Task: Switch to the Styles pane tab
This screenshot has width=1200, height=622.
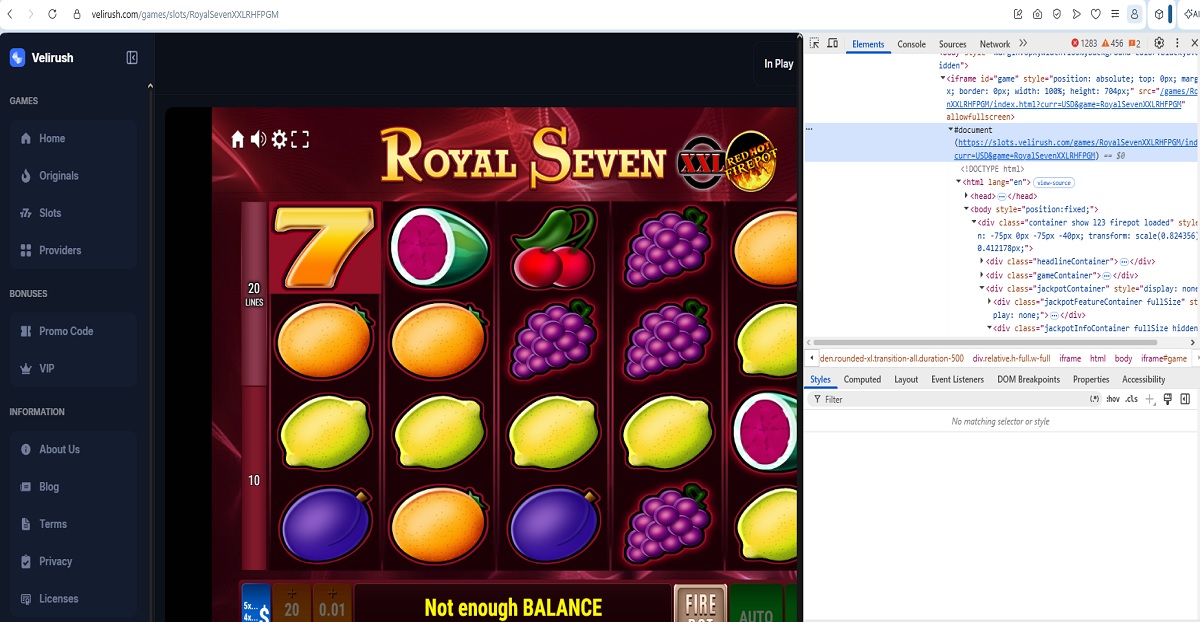Action: click(820, 380)
